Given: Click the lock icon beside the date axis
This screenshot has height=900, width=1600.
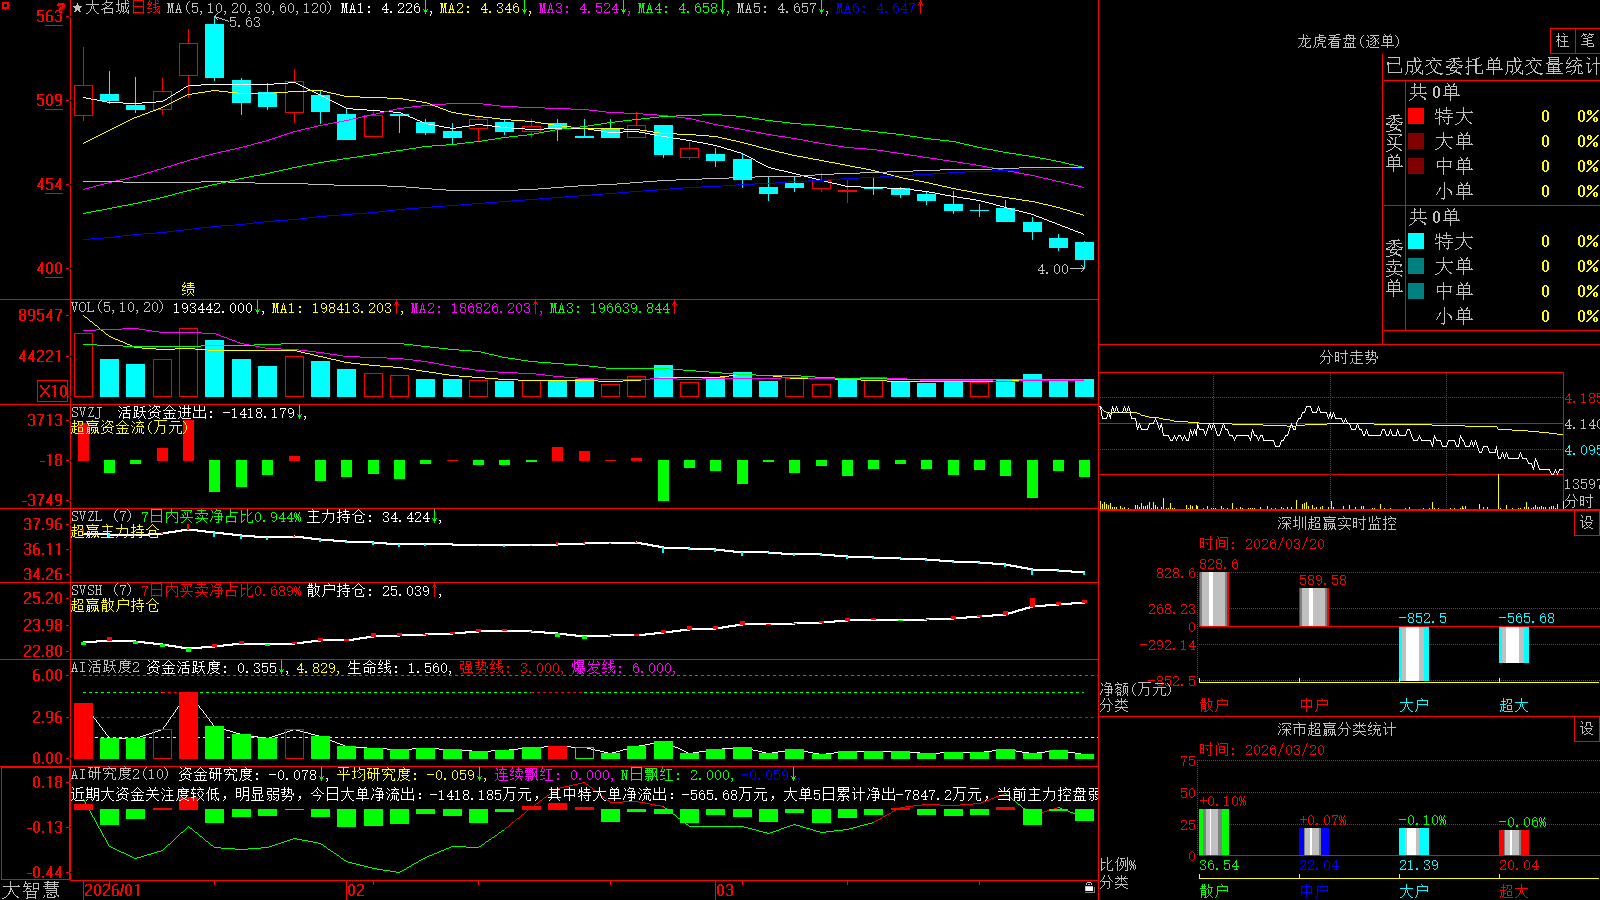Looking at the screenshot, I should [1089, 888].
